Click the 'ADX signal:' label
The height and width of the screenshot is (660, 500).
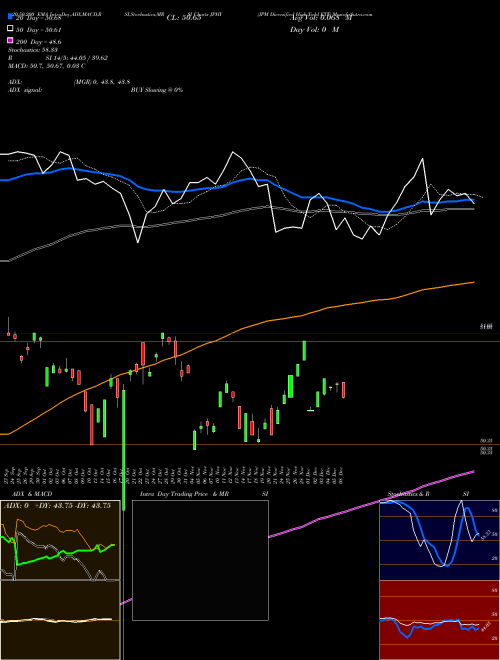(x=25, y=90)
